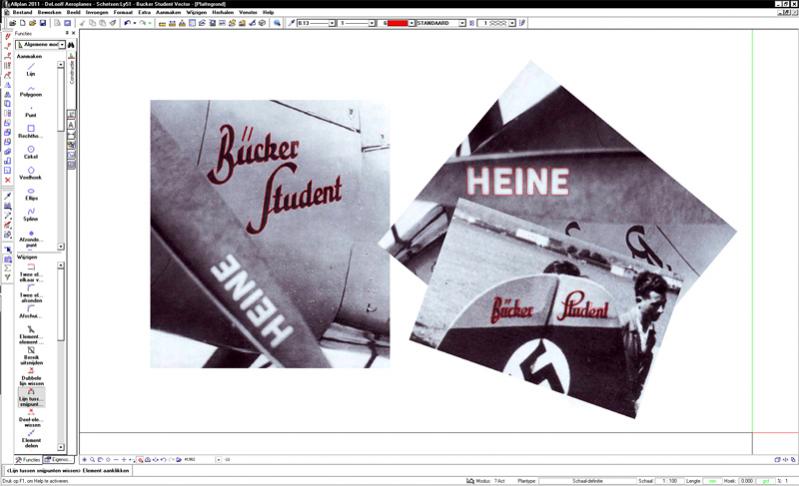
Task: Open the Extra menu
Action: coord(144,12)
